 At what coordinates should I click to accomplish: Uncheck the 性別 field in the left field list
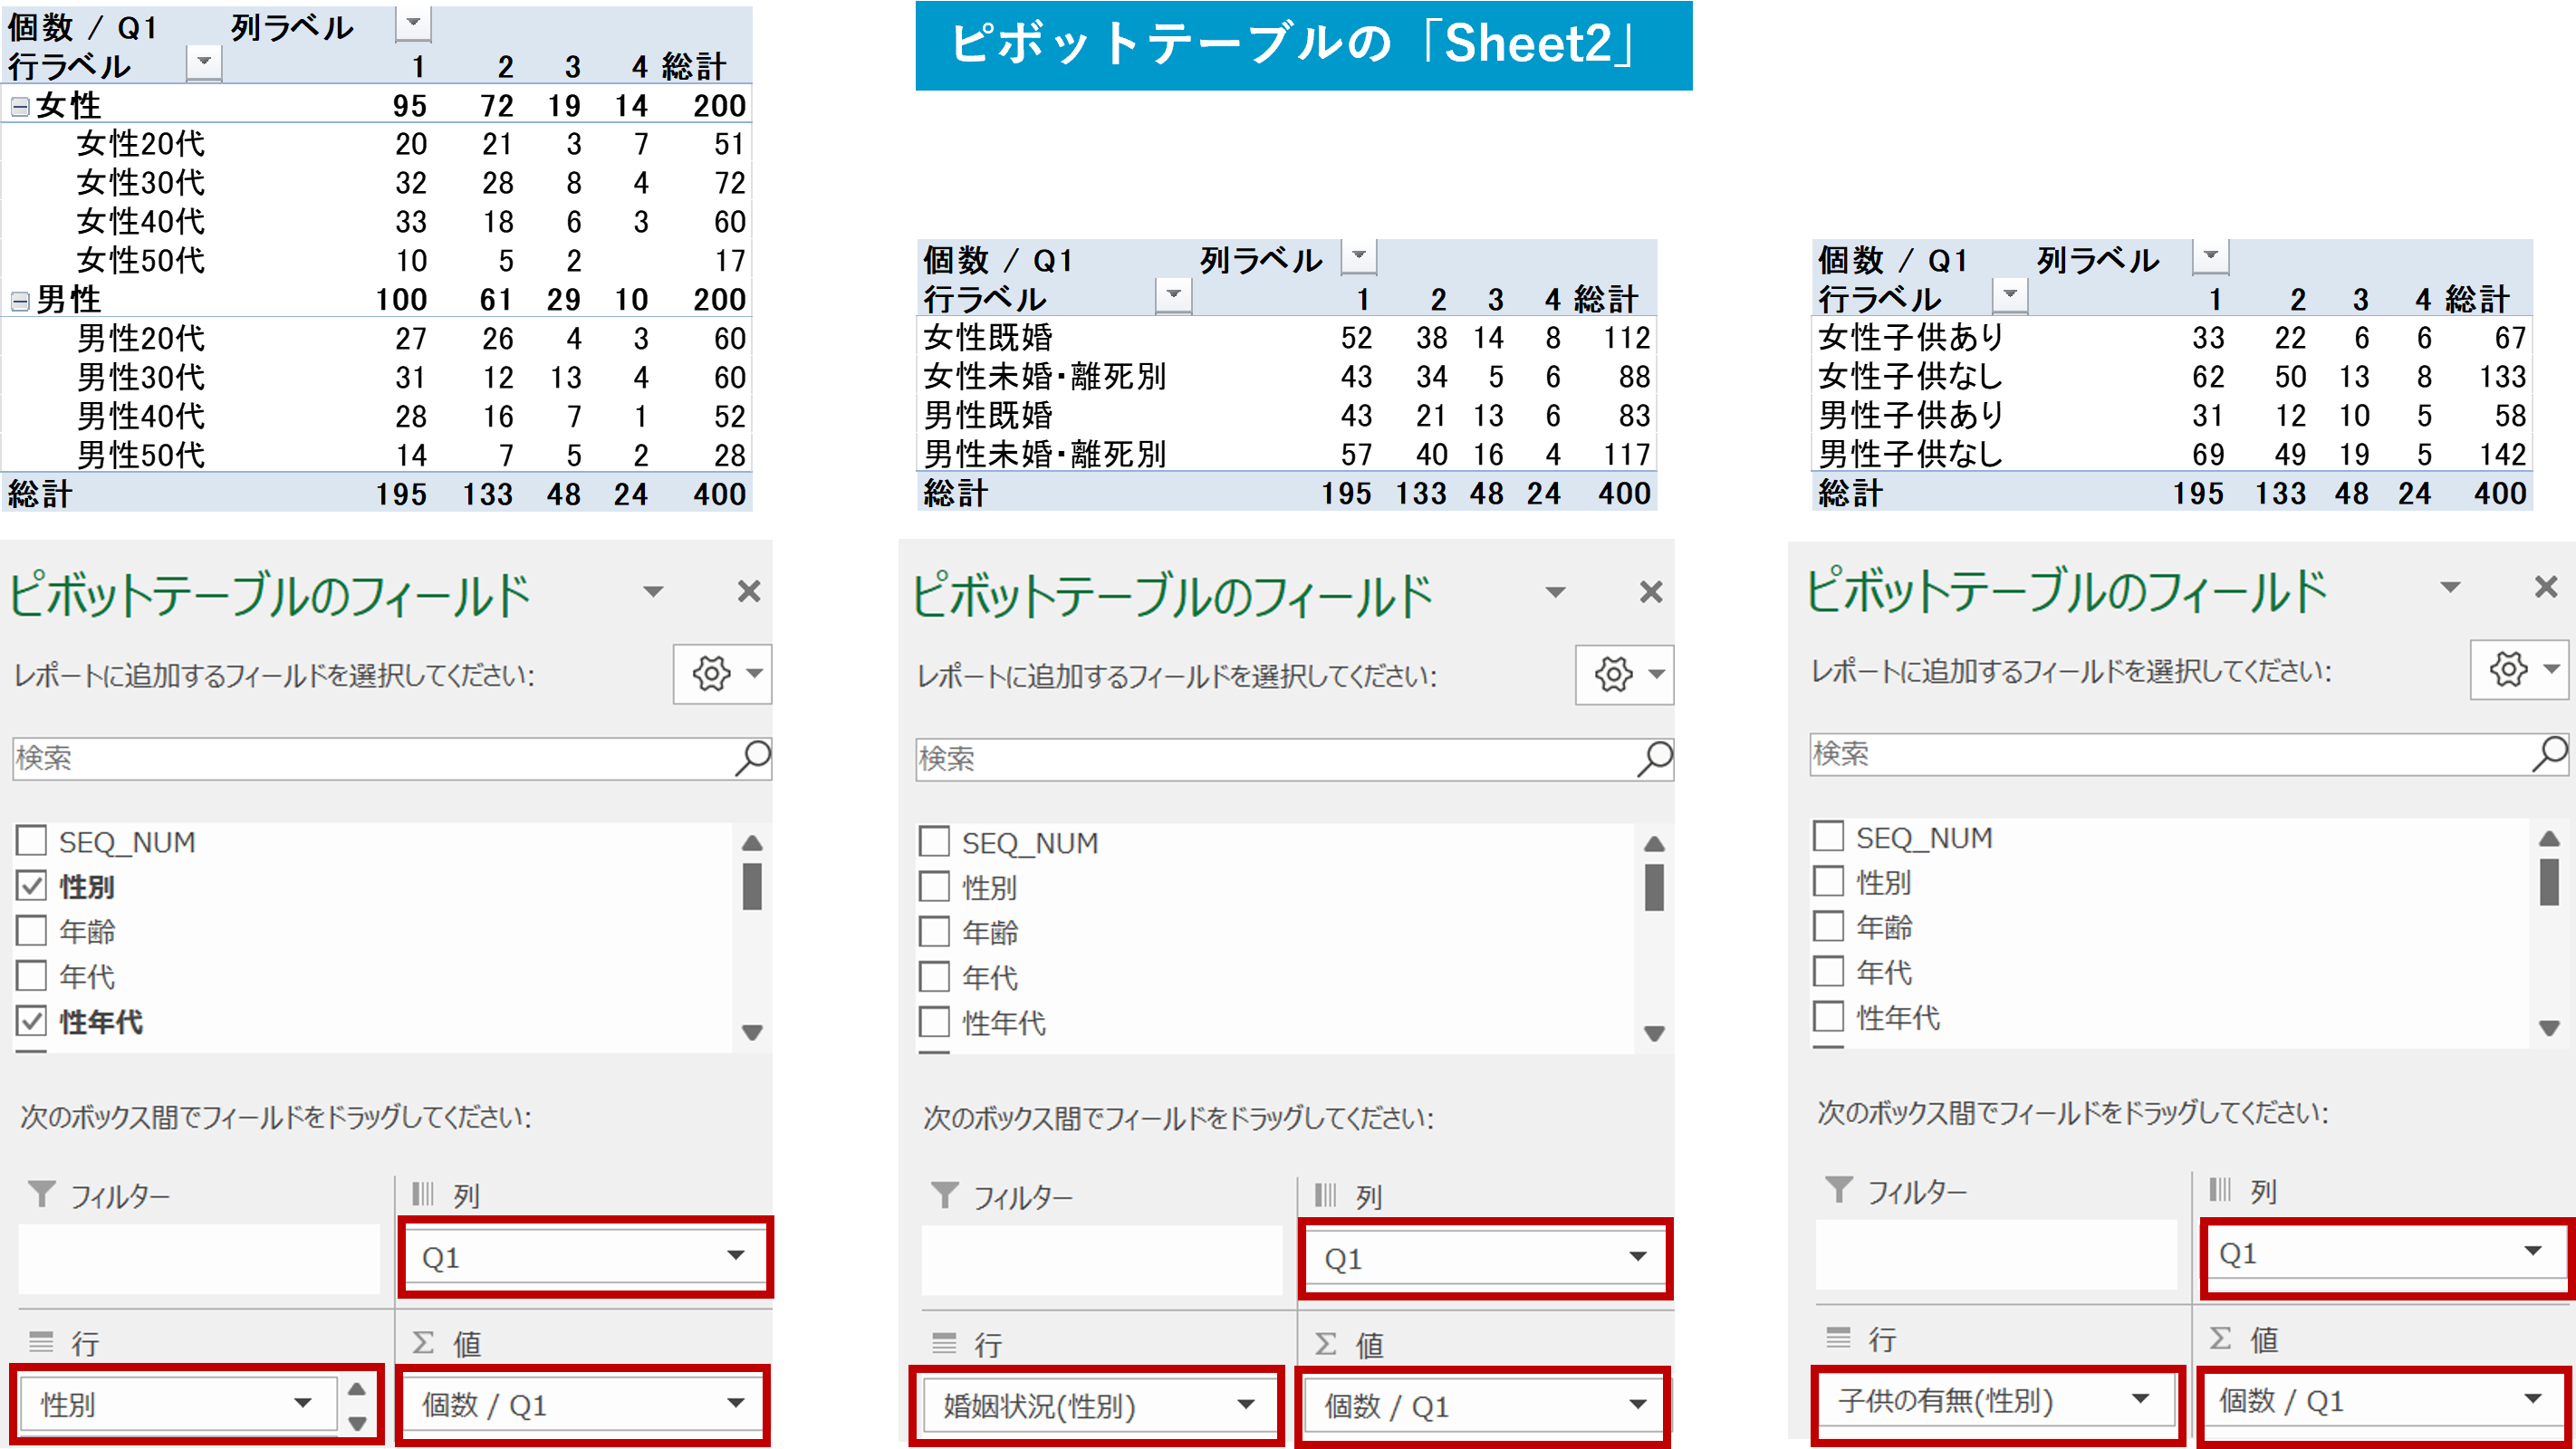pyautogui.click(x=32, y=886)
